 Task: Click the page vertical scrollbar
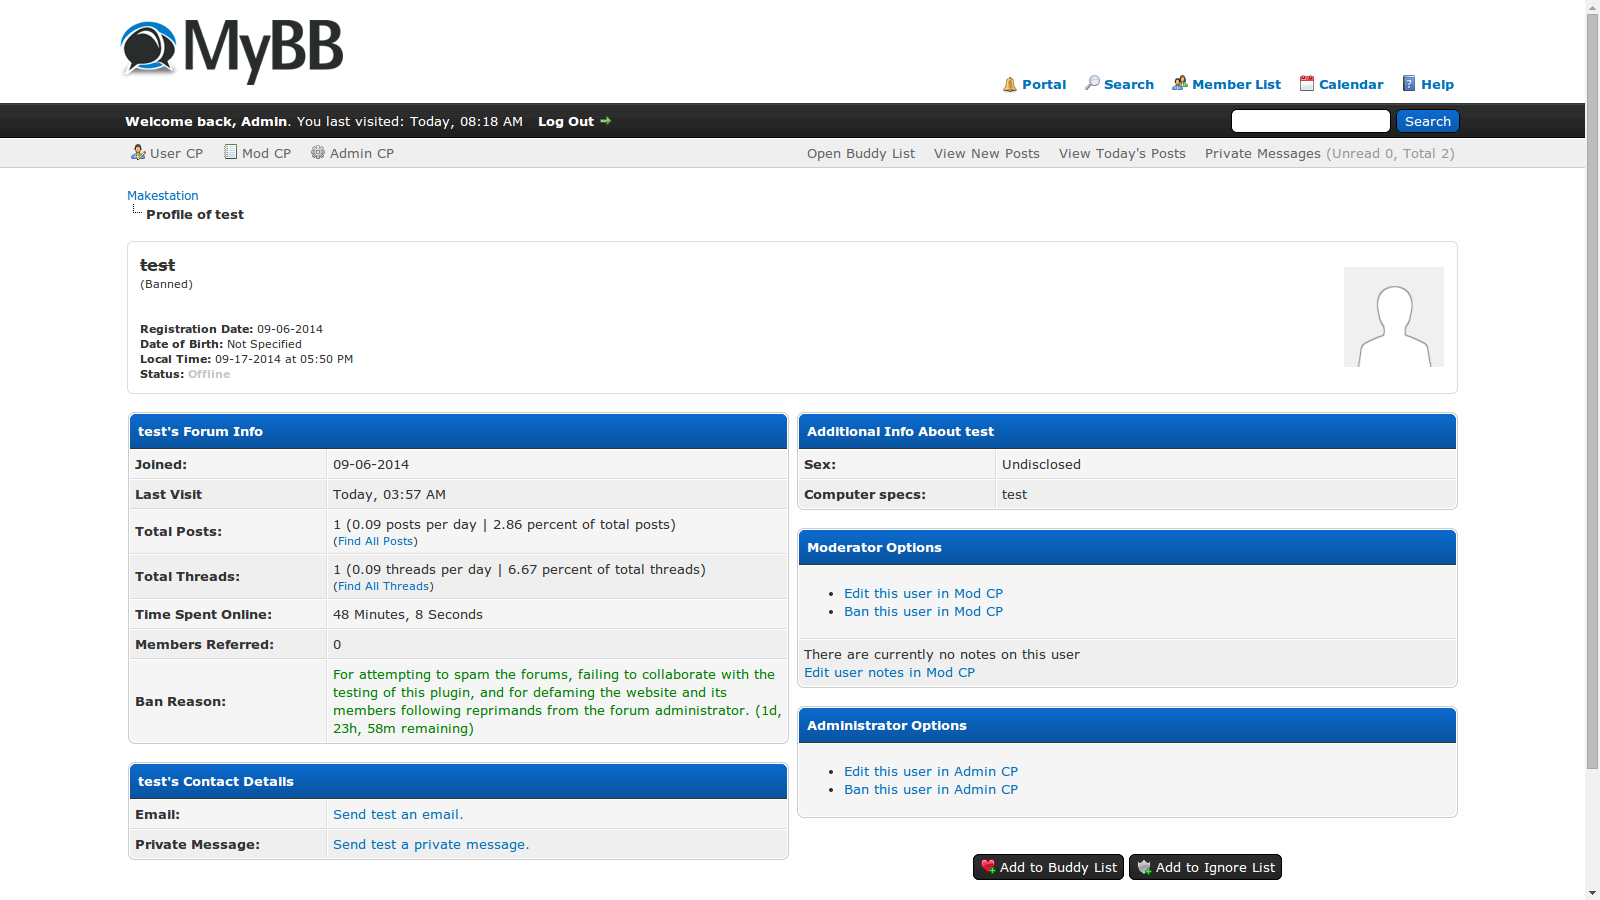coord(1592,400)
